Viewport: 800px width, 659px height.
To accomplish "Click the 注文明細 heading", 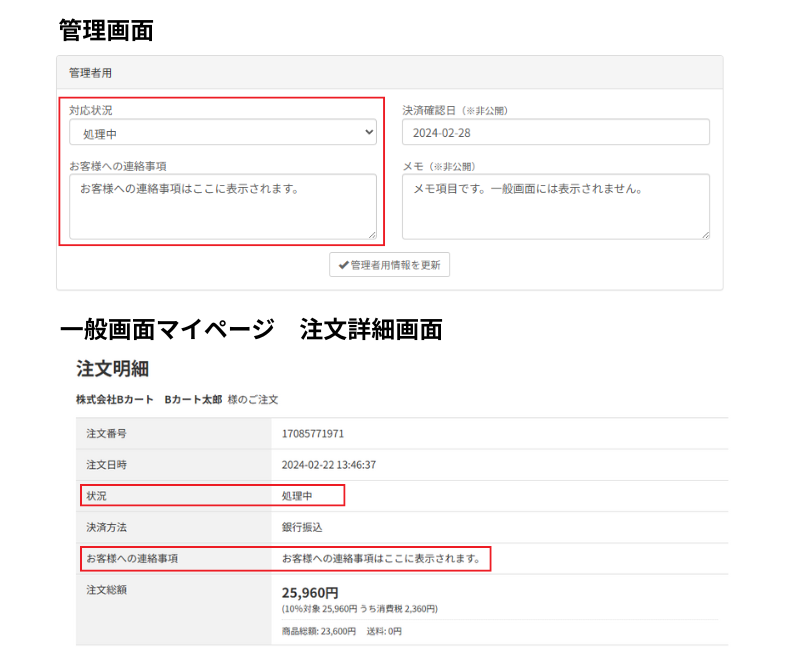I will point(113,369).
